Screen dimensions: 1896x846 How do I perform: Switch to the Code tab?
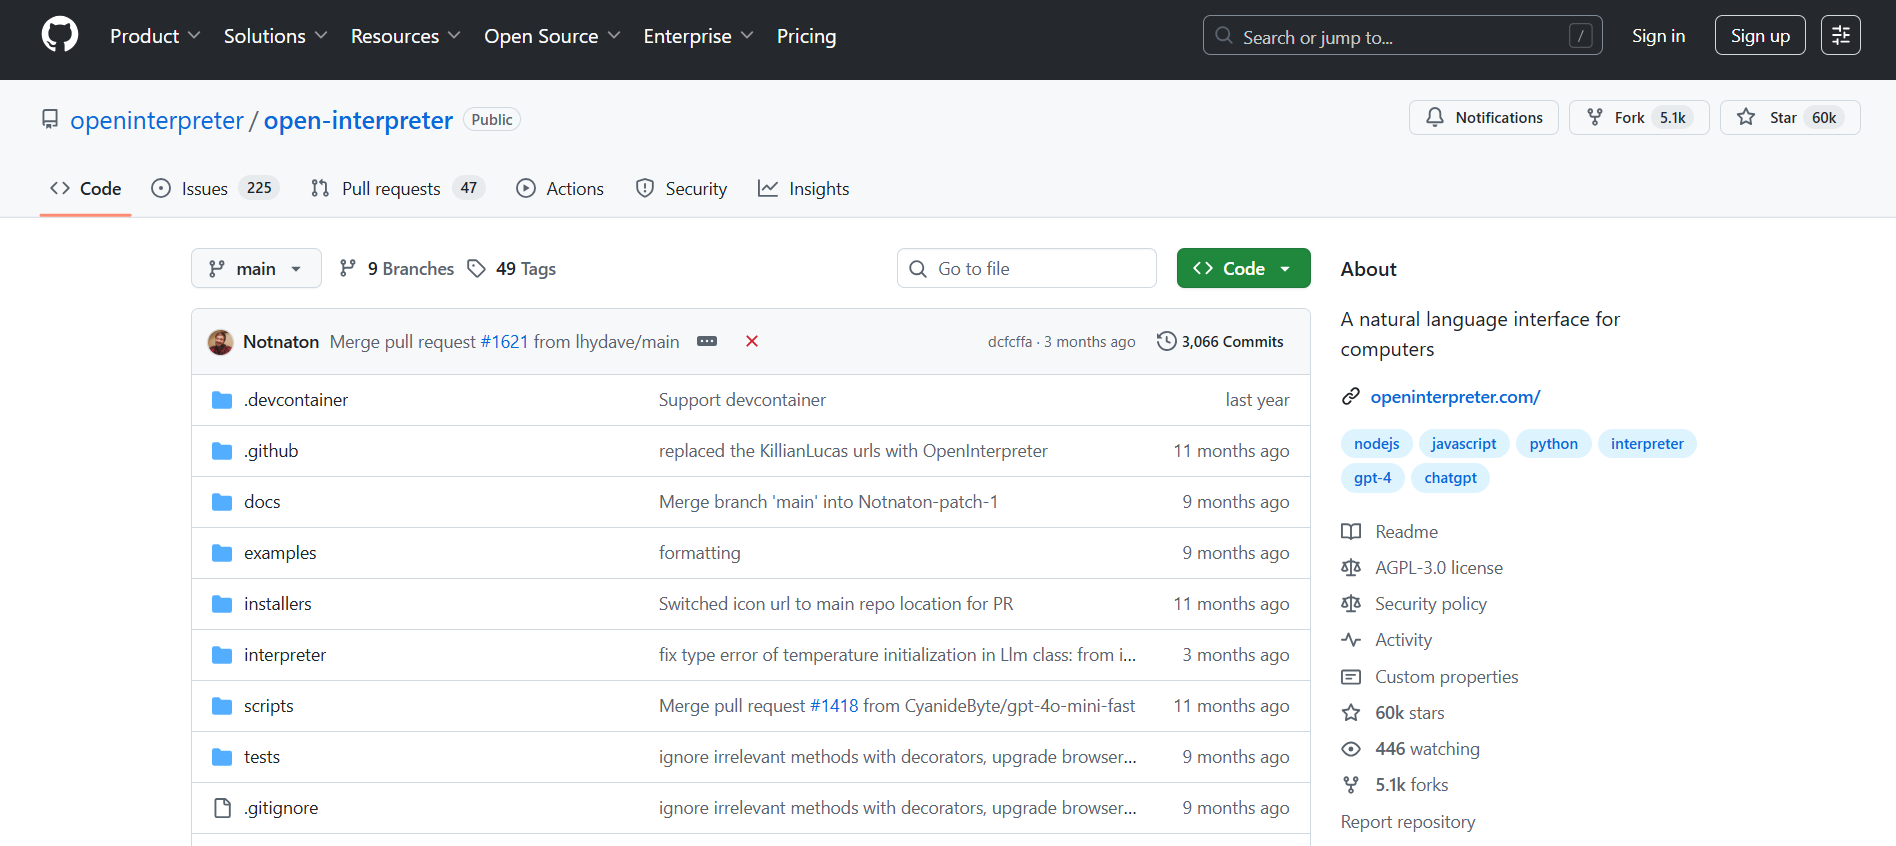pyautogui.click(x=86, y=188)
